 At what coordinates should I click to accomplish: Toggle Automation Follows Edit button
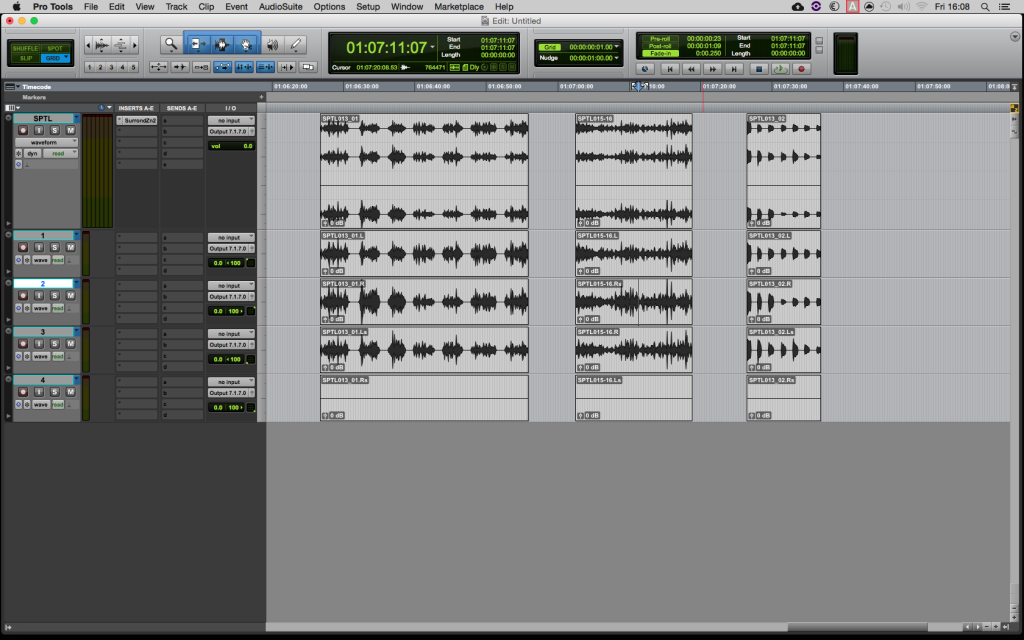tap(223, 67)
